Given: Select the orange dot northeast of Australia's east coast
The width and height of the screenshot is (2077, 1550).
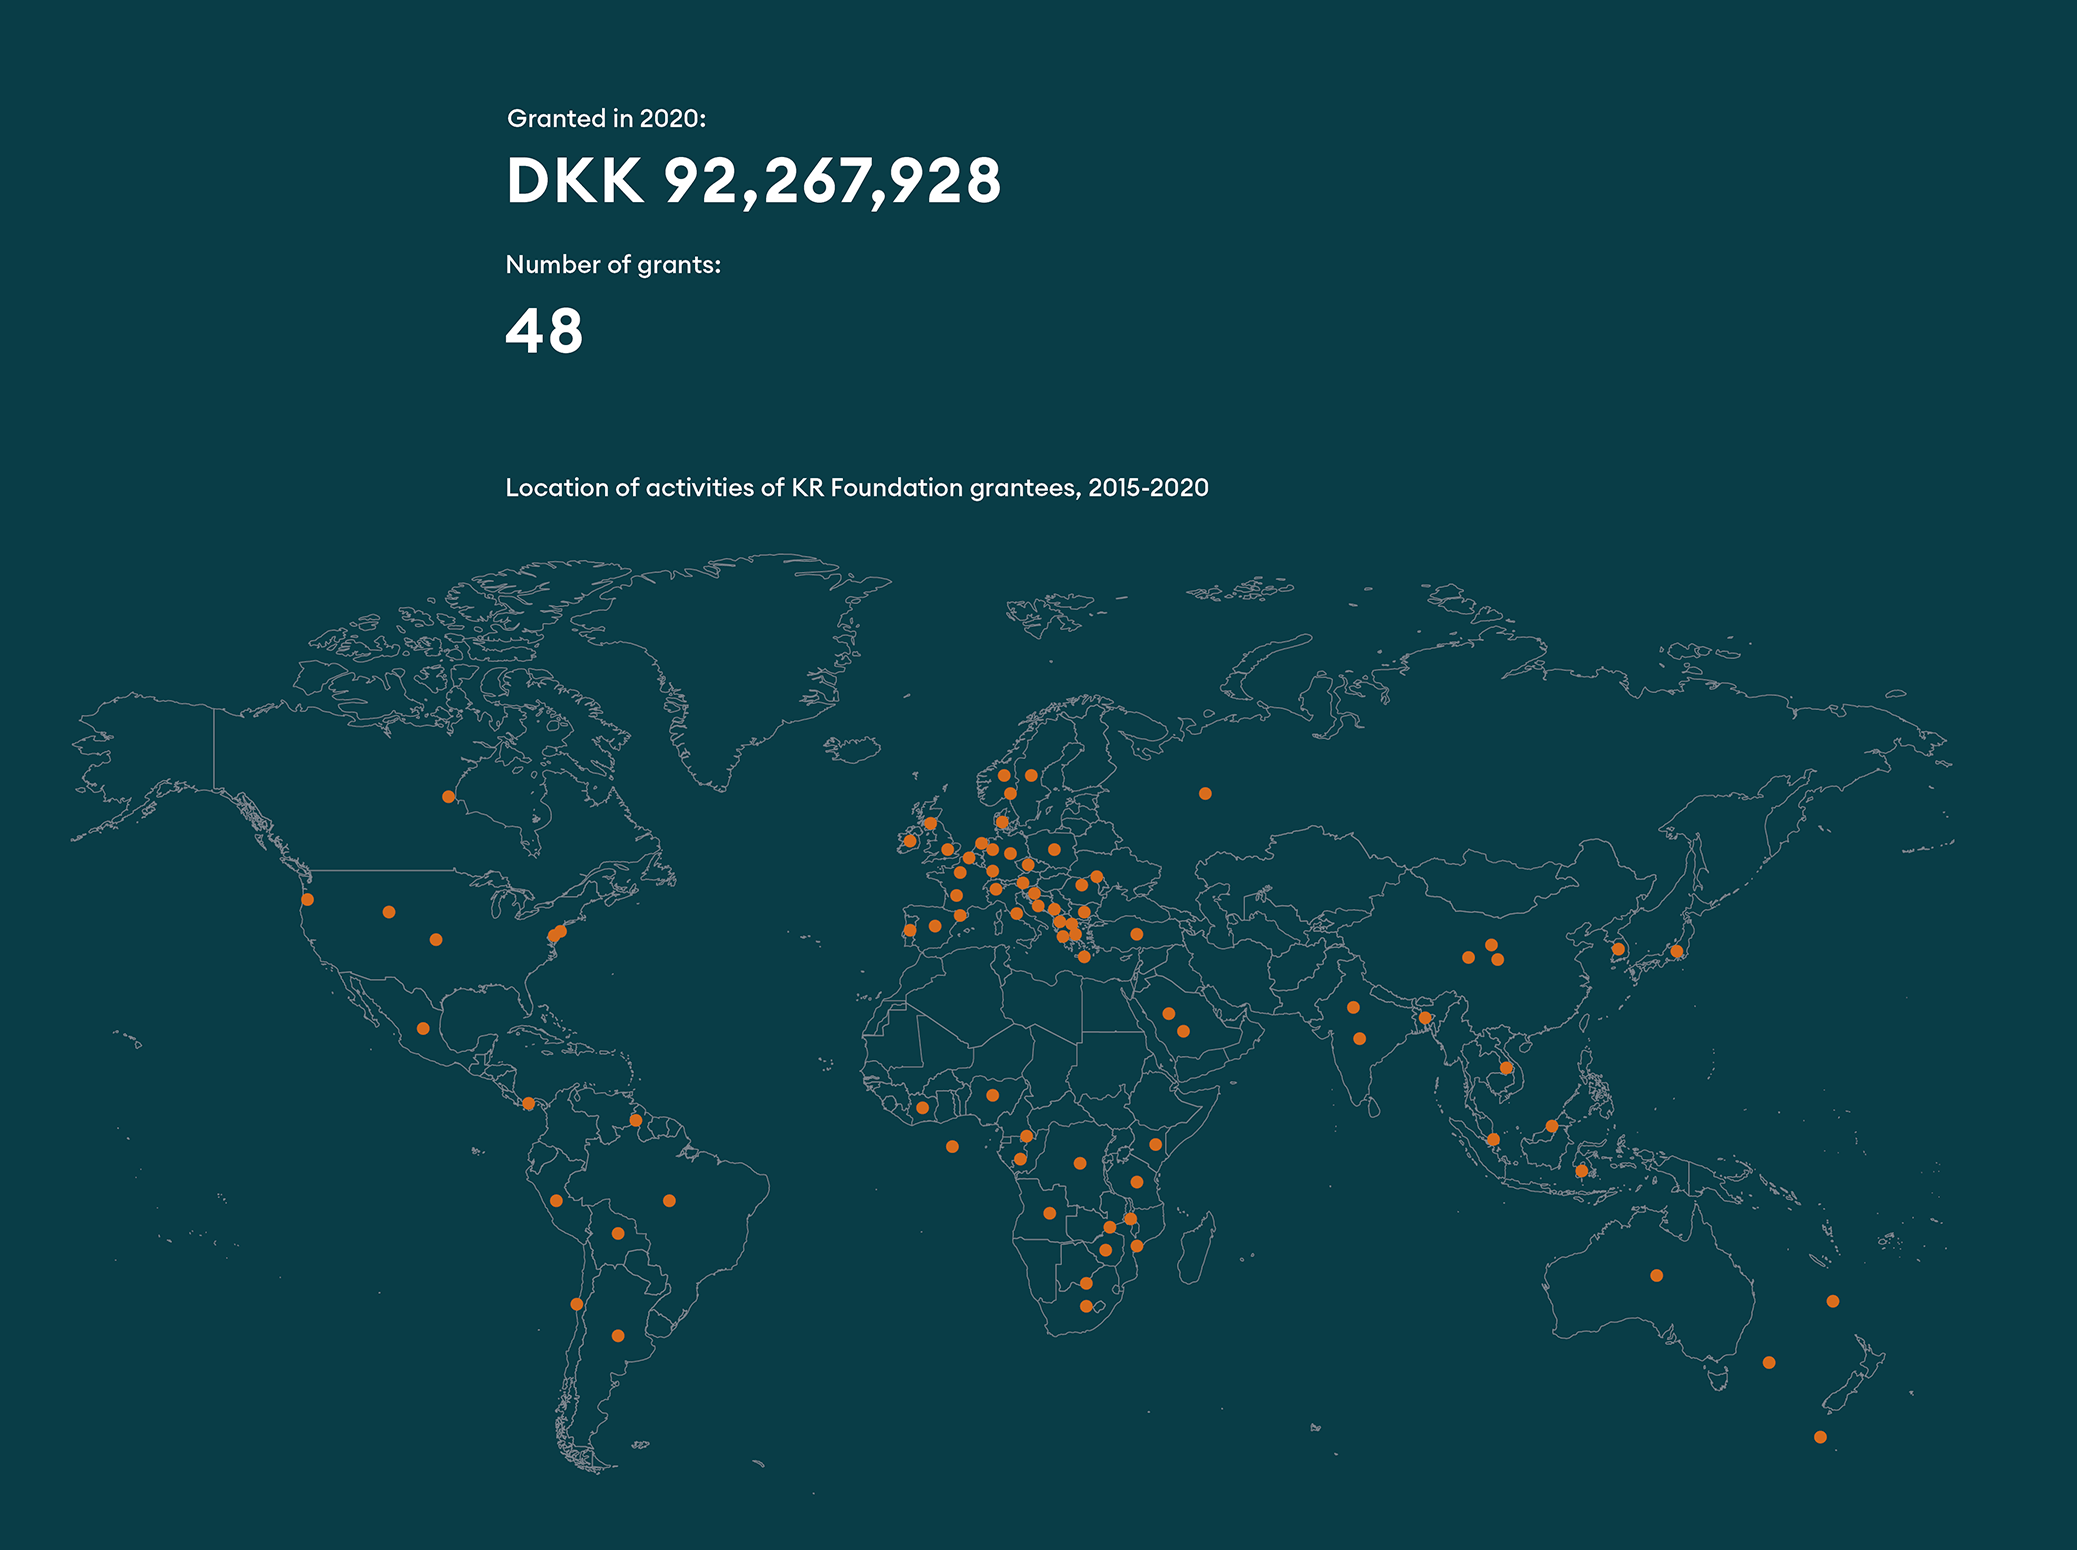Looking at the screenshot, I should [1833, 1301].
